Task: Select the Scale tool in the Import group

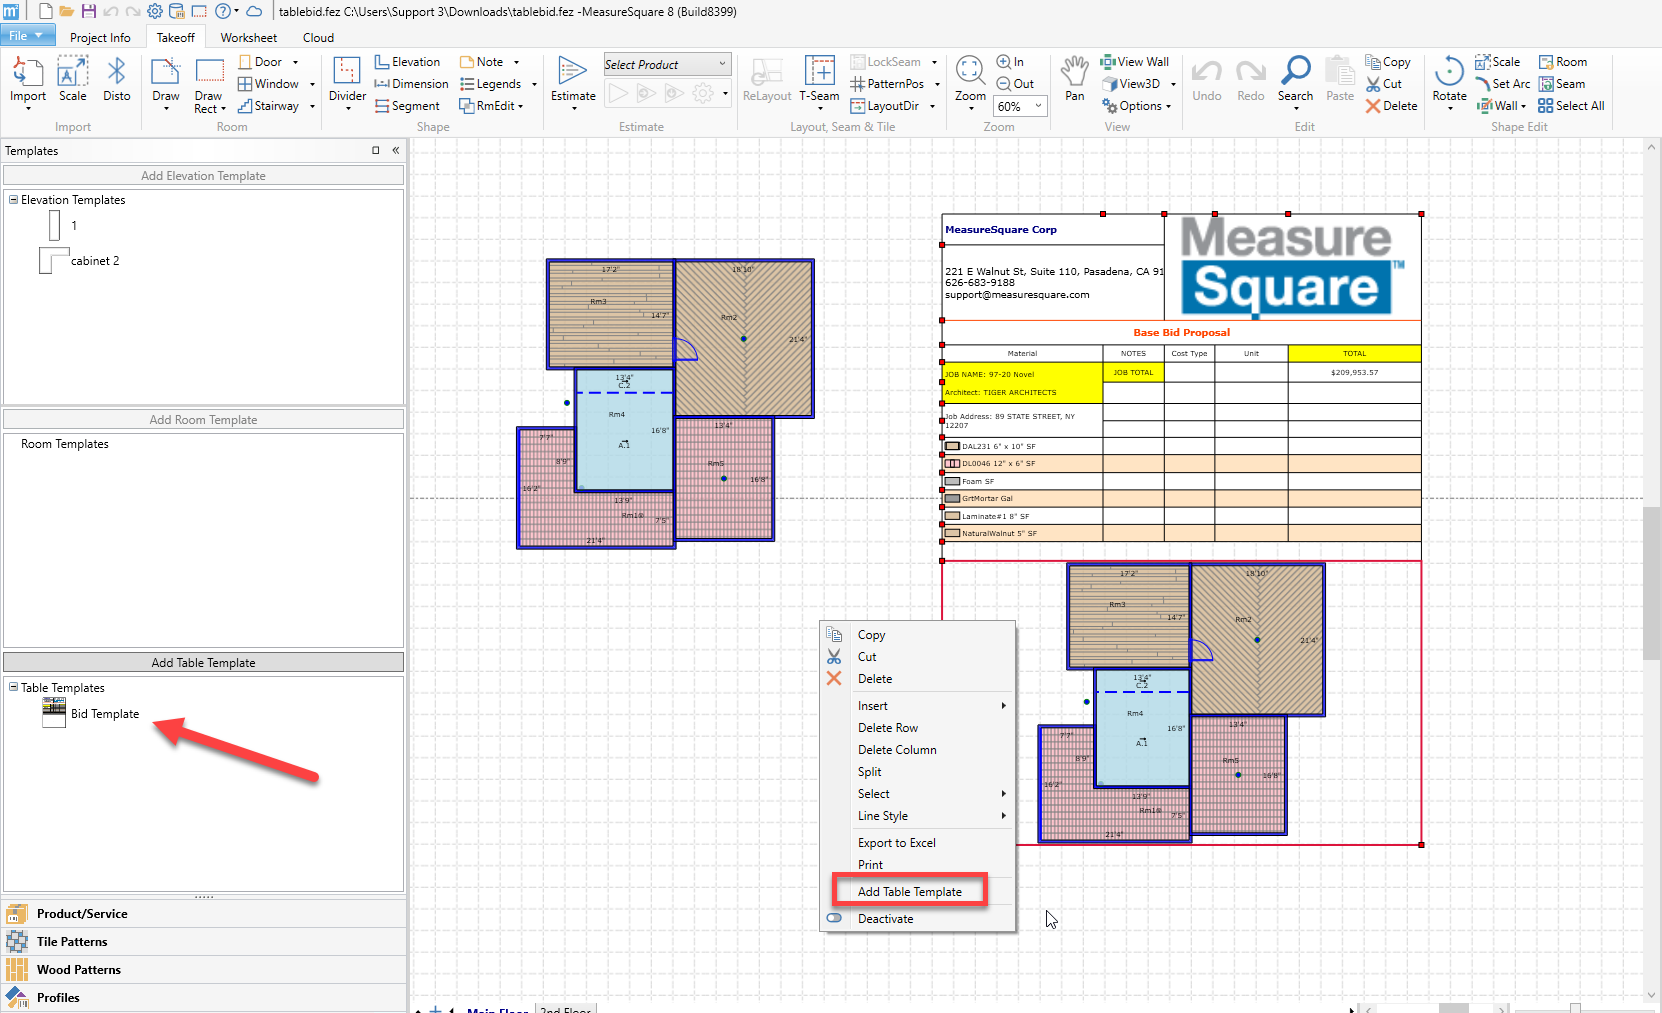Action: tap(73, 80)
